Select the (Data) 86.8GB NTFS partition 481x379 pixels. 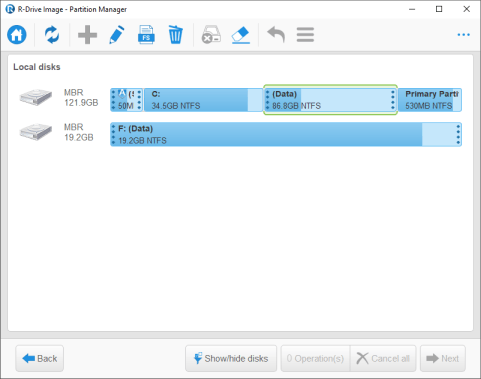coord(330,100)
